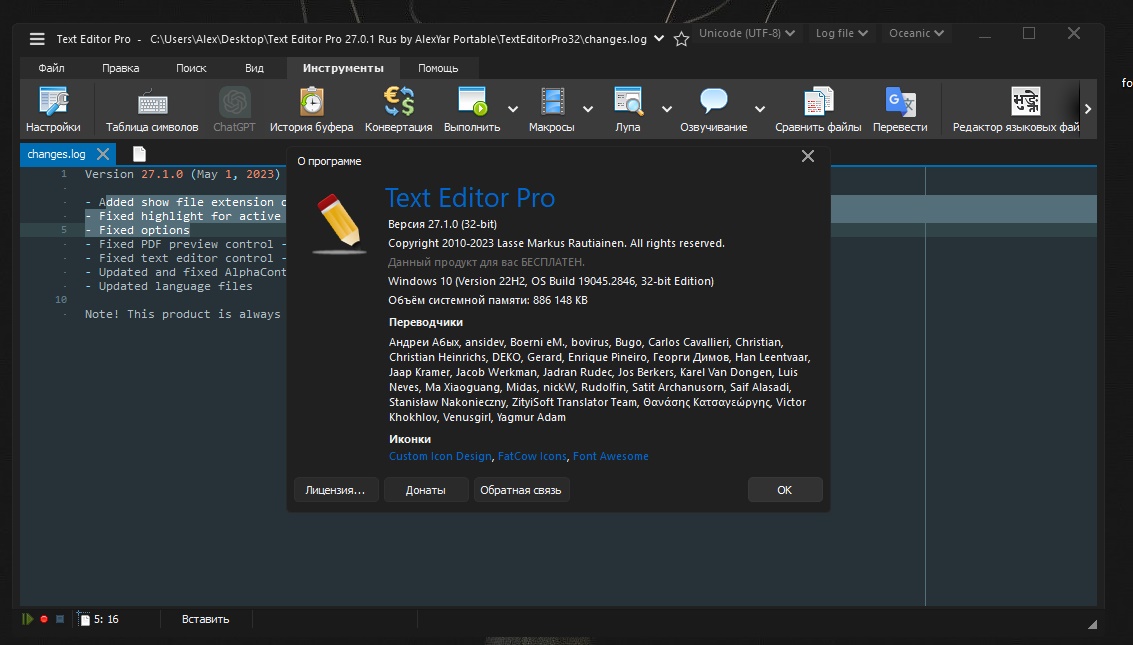Click the Макросы film icon
Viewport: 1133px width, 645px height.
tap(552, 102)
